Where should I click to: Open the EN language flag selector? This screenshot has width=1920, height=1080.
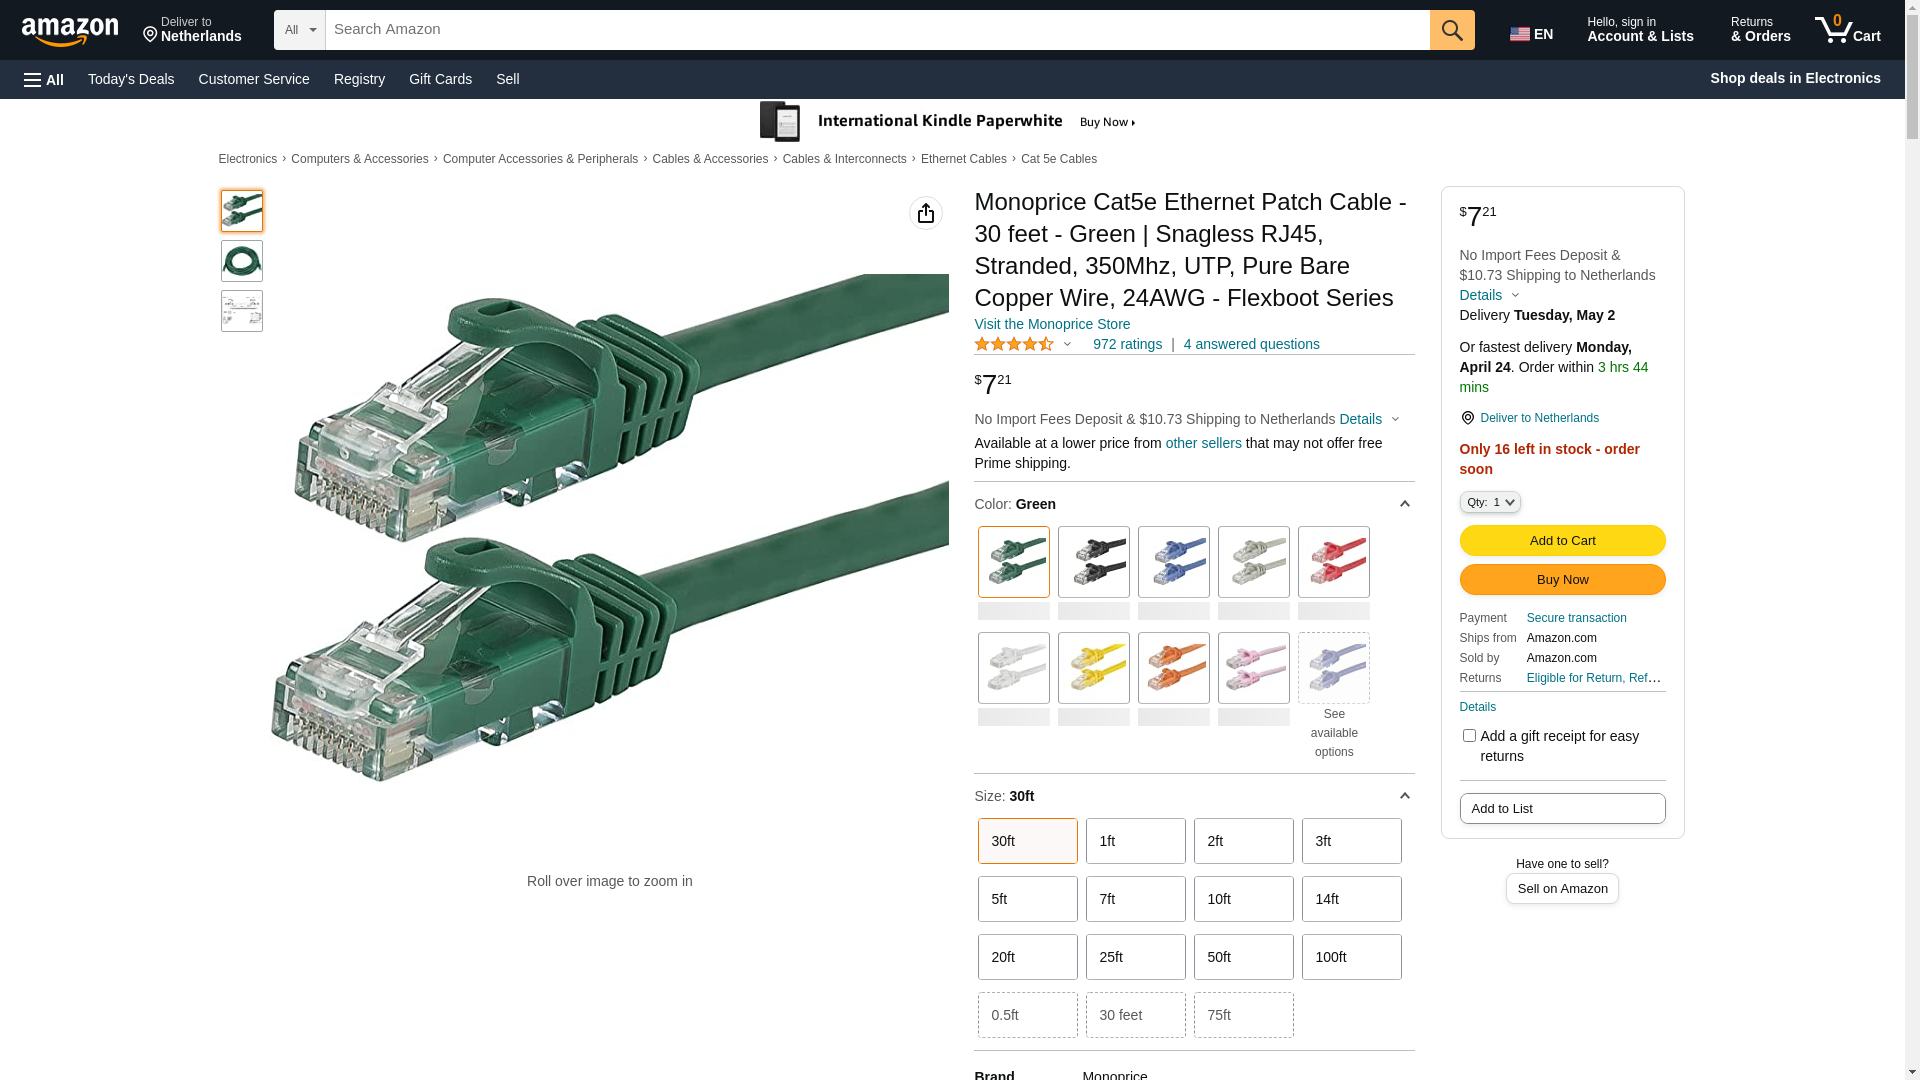coord(1531,34)
